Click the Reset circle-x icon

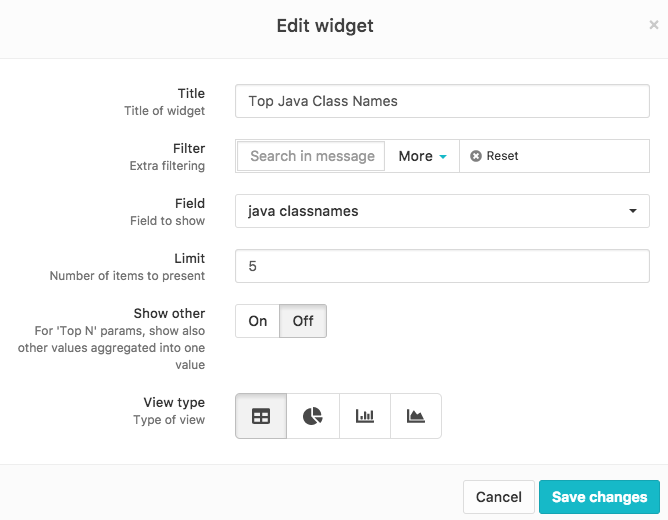pos(475,156)
